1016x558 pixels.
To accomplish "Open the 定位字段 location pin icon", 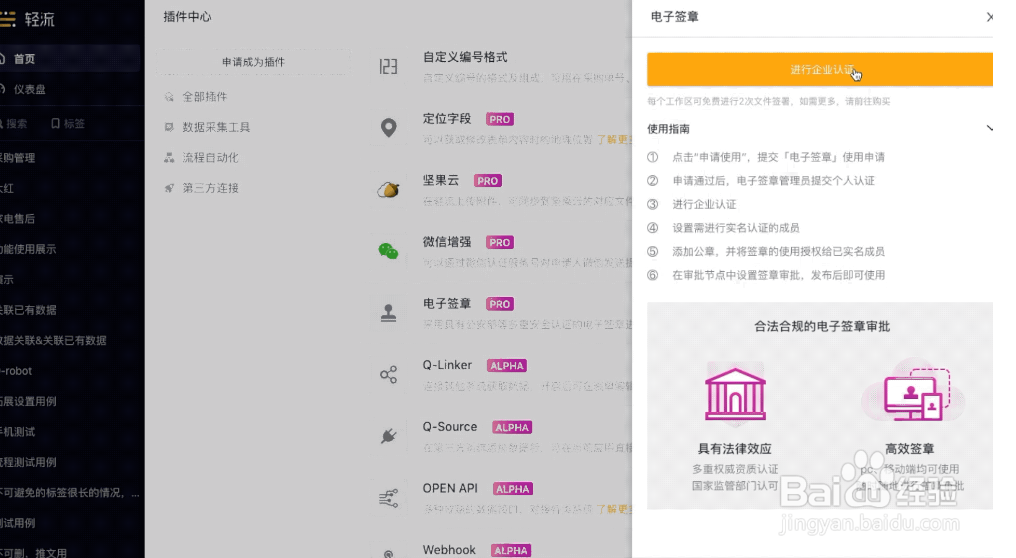I will click(x=388, y=128).
